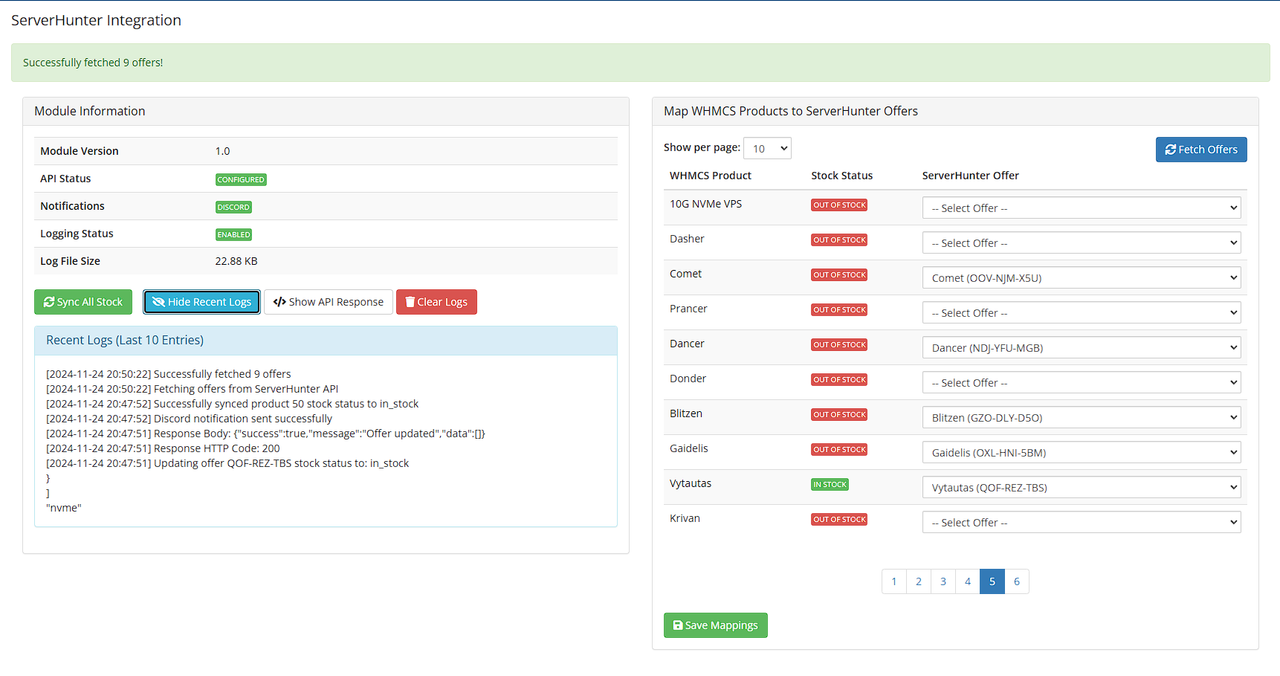Go to page 2 of mappings
Screen dimensions: 1280x676
(919, 582)
